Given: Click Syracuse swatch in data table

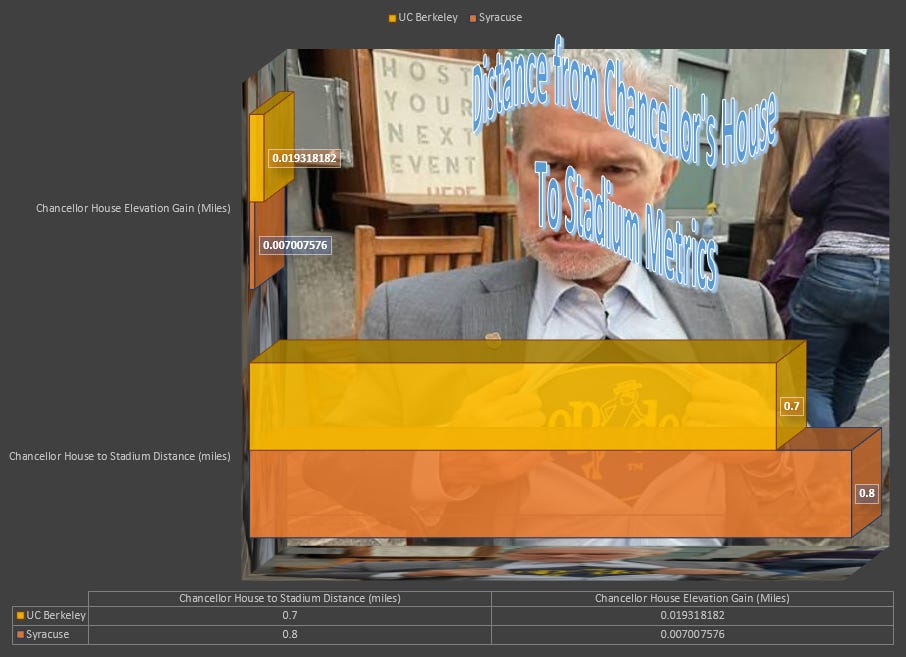Looking at the screenshot, I should click(x=20, y=635).
